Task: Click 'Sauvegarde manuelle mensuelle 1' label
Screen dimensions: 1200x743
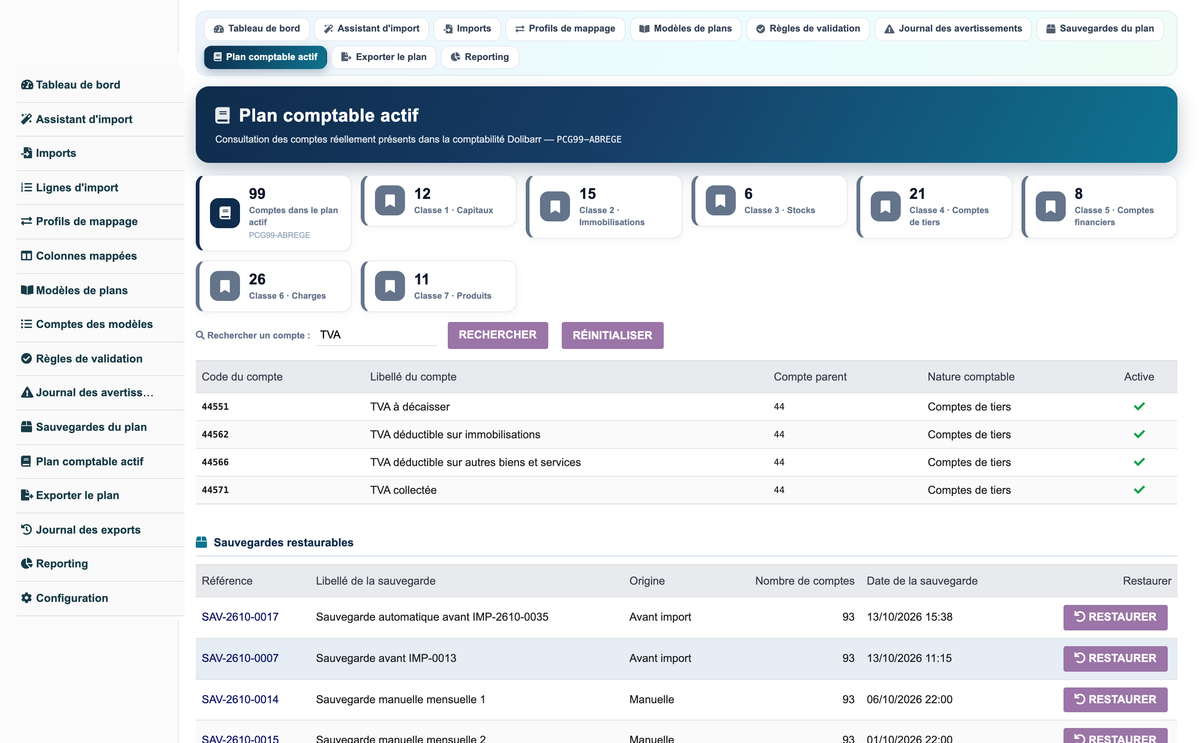Action: [401, 700]
